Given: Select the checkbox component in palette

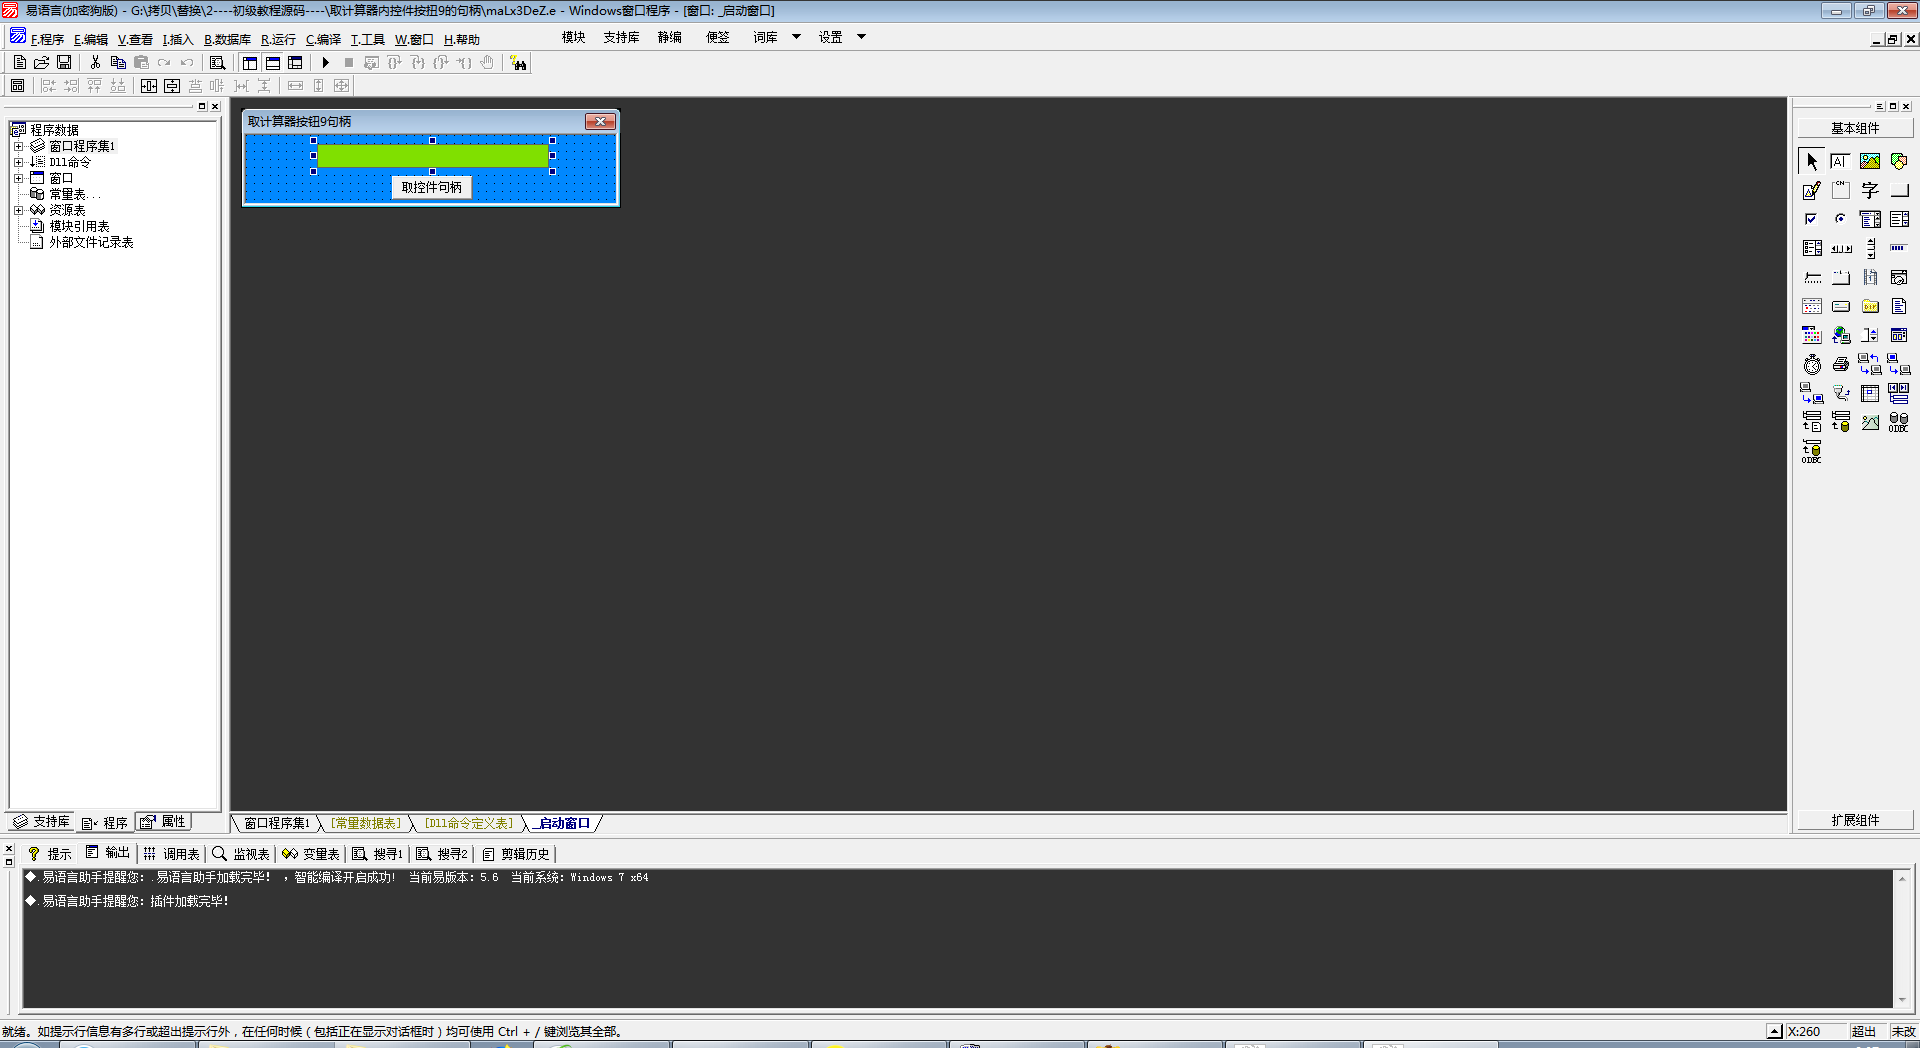Looking at the screenshot, I should pyautogui.click(x=1812, y=219).
